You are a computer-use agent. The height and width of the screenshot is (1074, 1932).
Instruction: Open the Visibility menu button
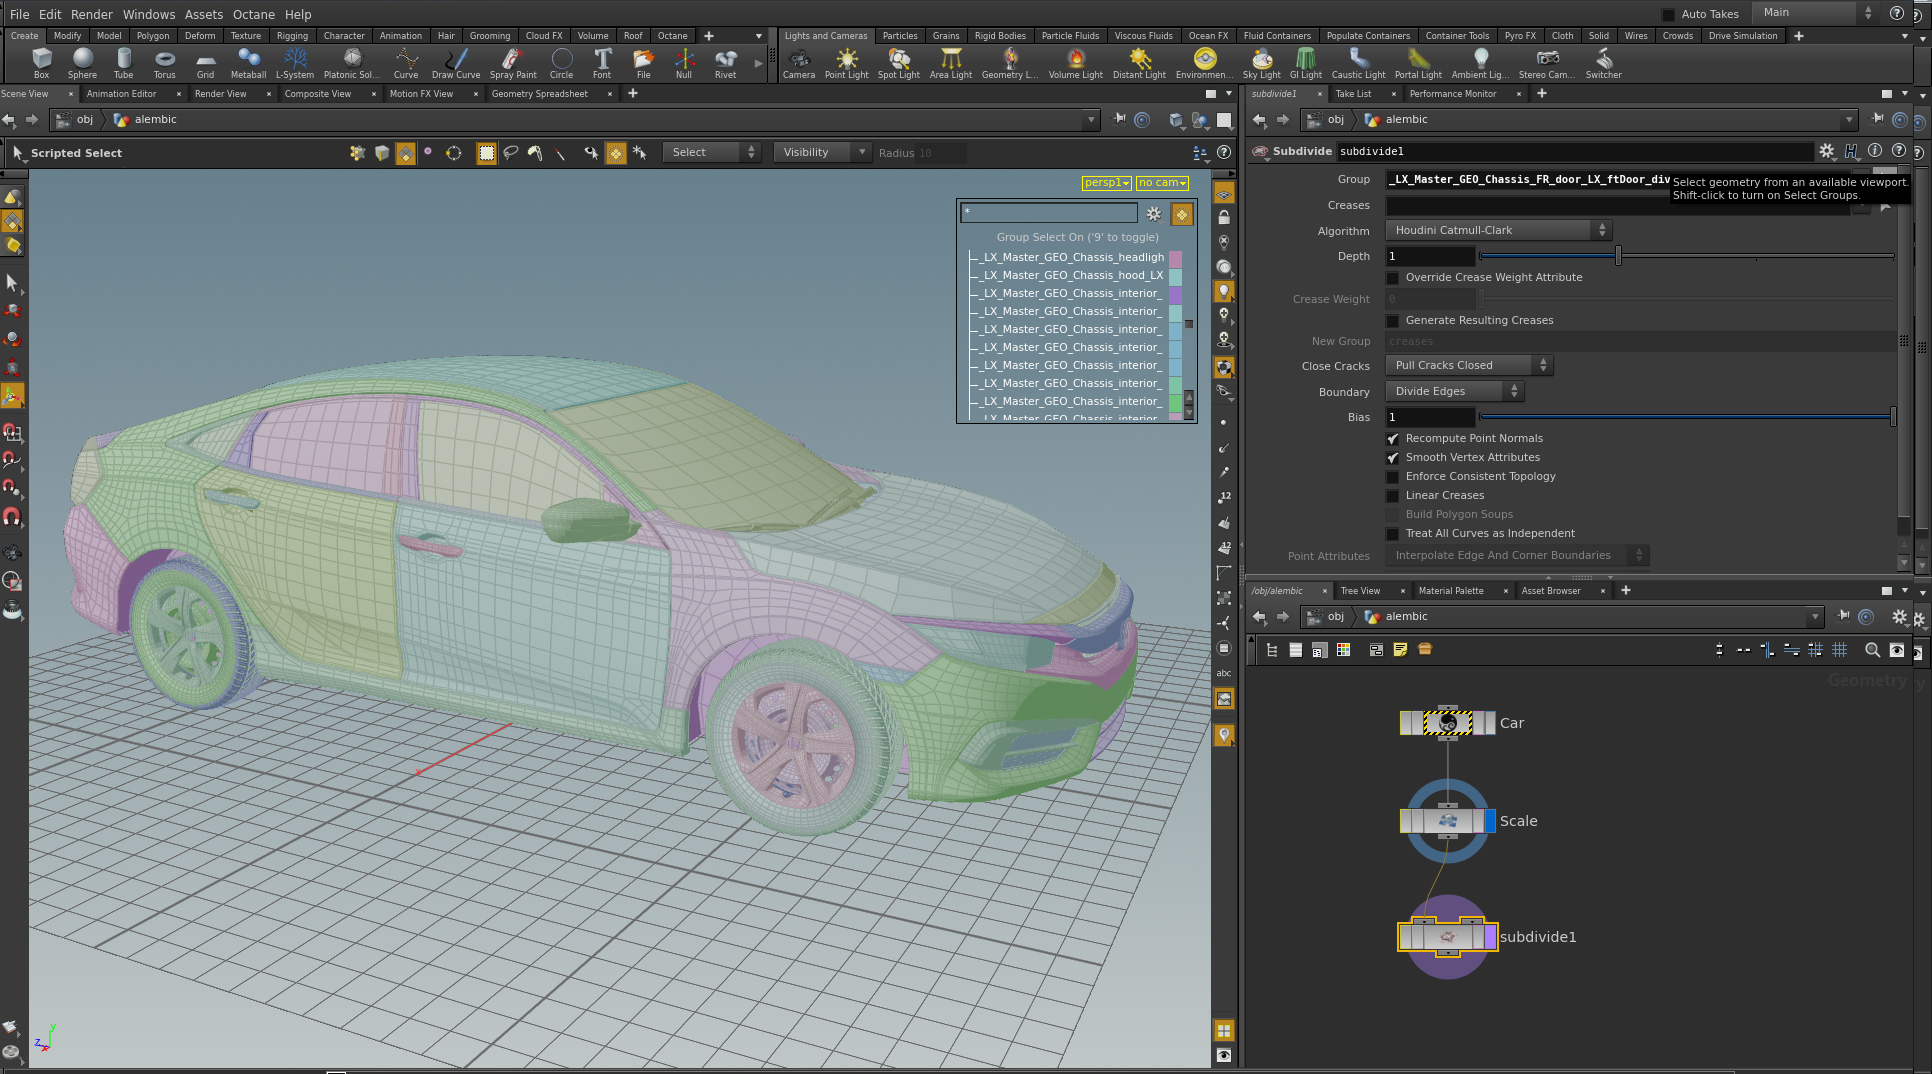click(x=823, y=153)
